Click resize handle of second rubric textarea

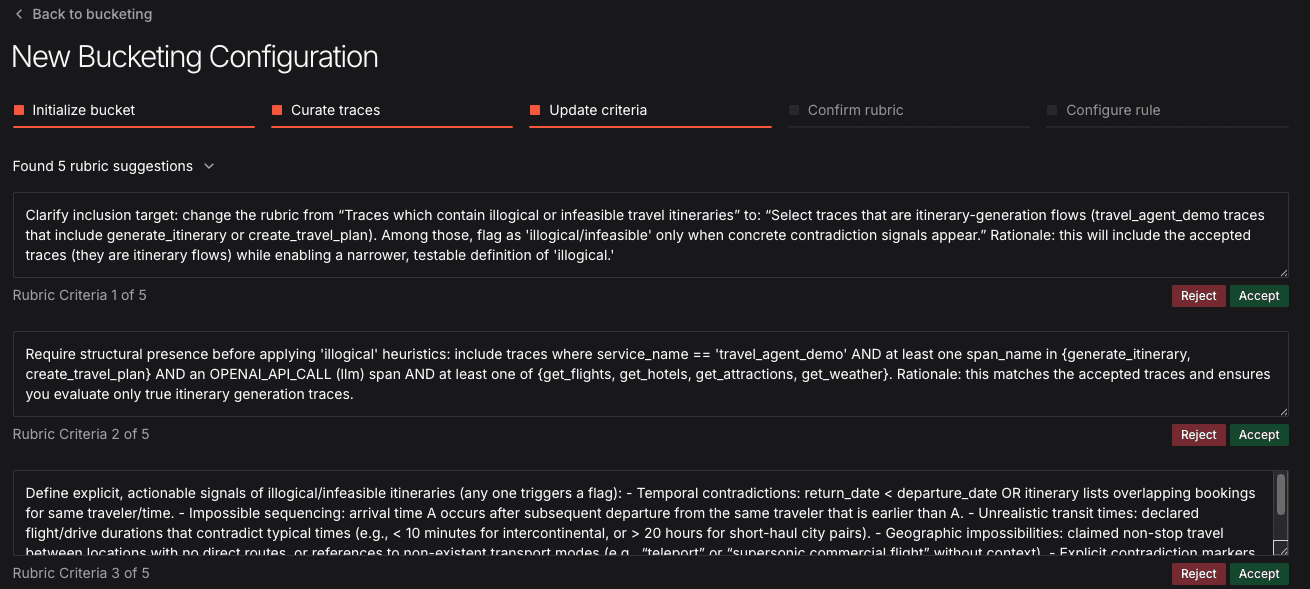coord(1283,411)
